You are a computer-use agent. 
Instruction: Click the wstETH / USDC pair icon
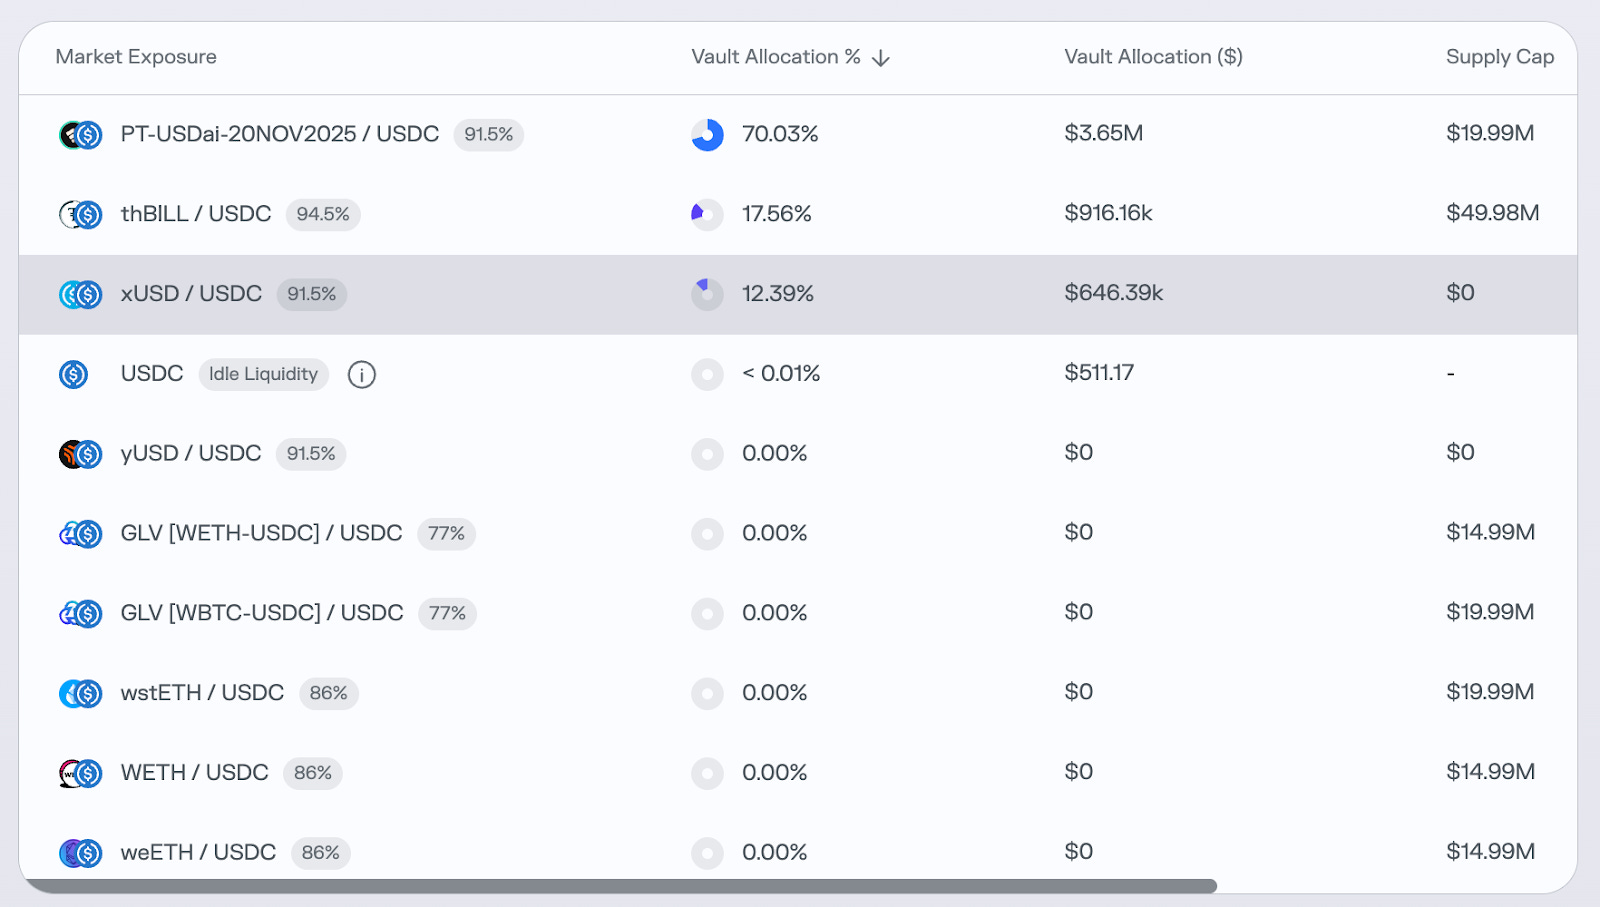pyautogui.click(x=80, y=693)
